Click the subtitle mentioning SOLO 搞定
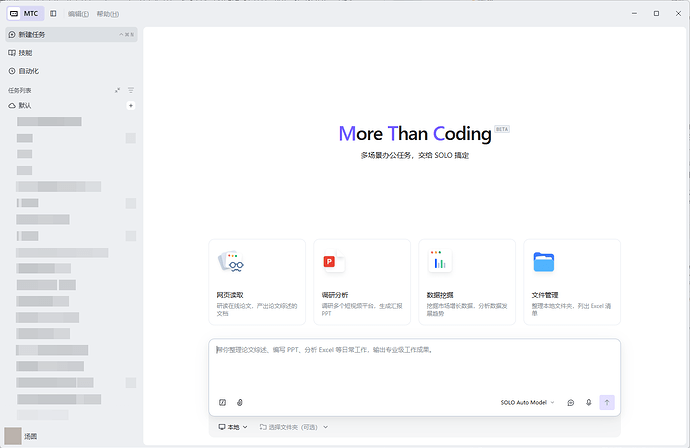The image size is (690, 448). [x=415, y=155]
